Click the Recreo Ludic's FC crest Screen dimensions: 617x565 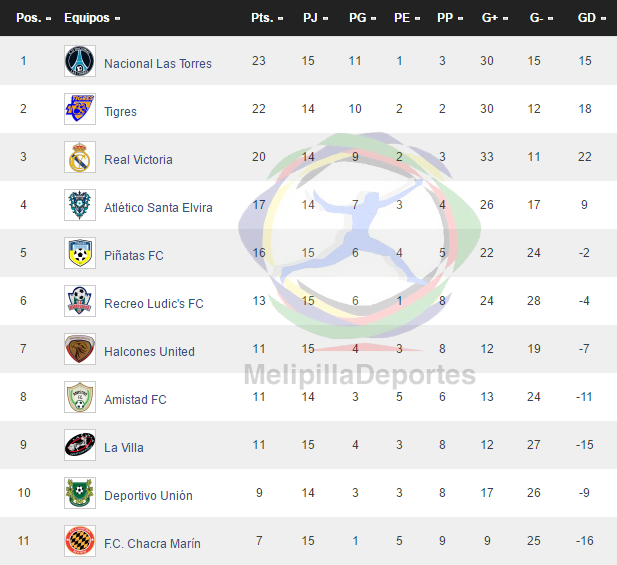pos(80,301)
